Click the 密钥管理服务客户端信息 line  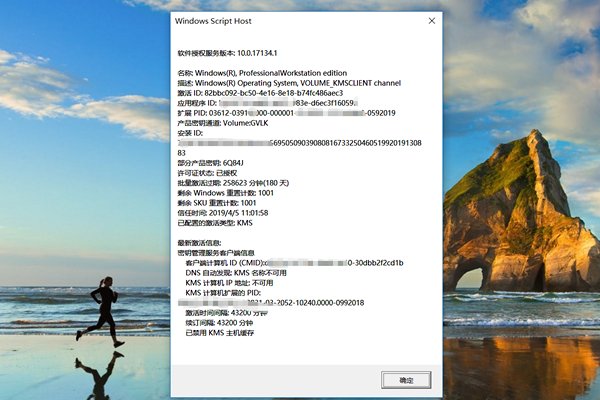pos(216,253)
